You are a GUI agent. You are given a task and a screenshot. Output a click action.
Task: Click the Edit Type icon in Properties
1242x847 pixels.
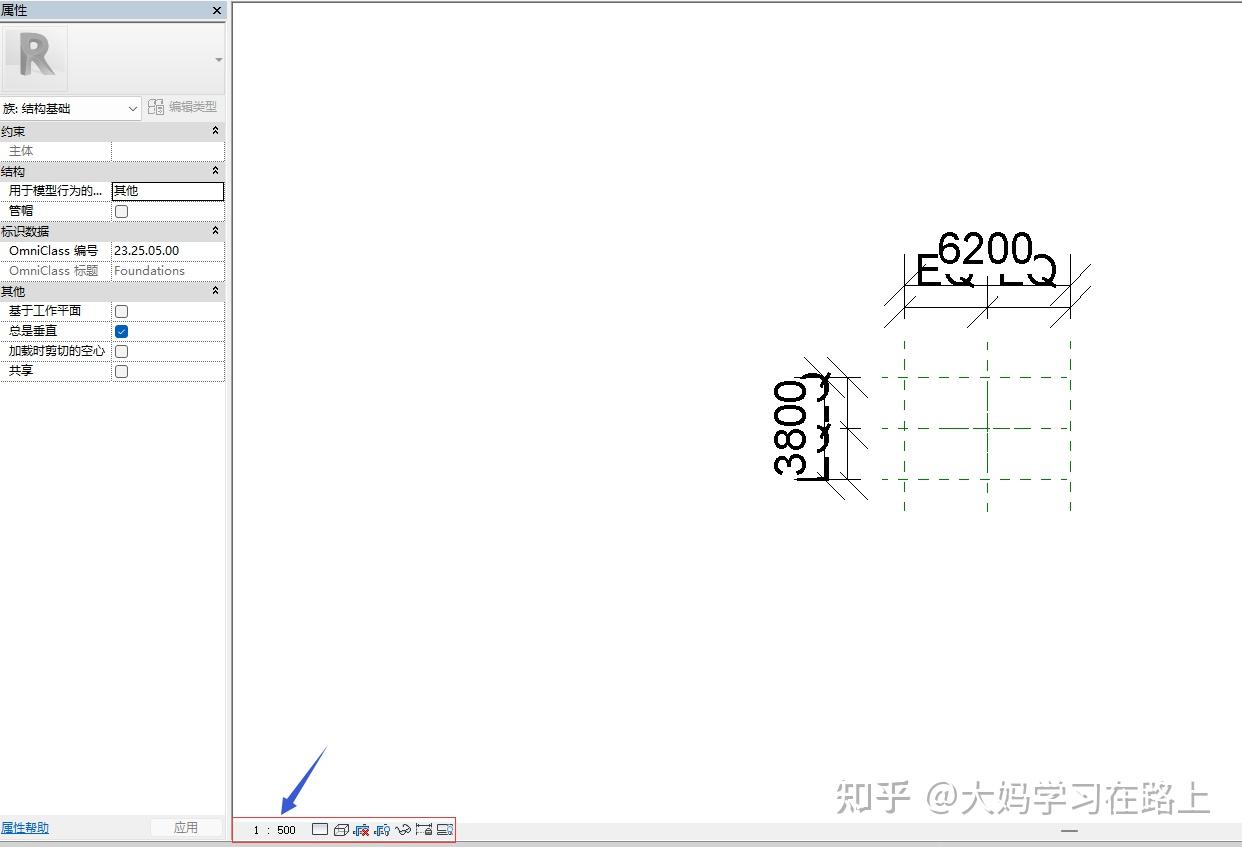(x=156, y=107)
